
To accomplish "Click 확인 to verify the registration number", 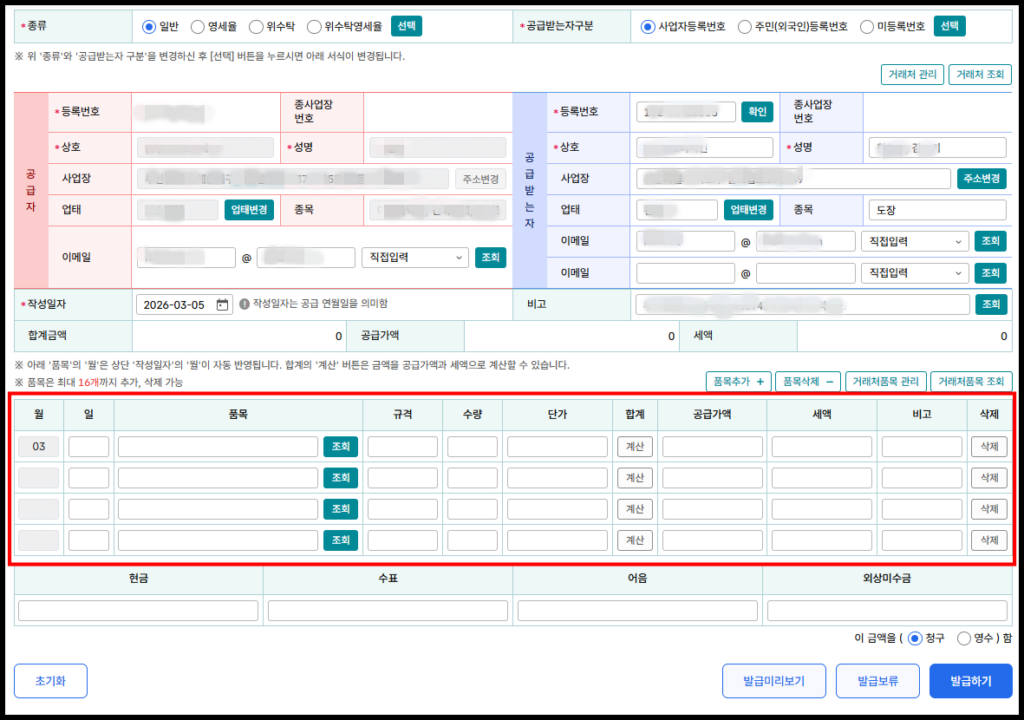I will point(756,111).
